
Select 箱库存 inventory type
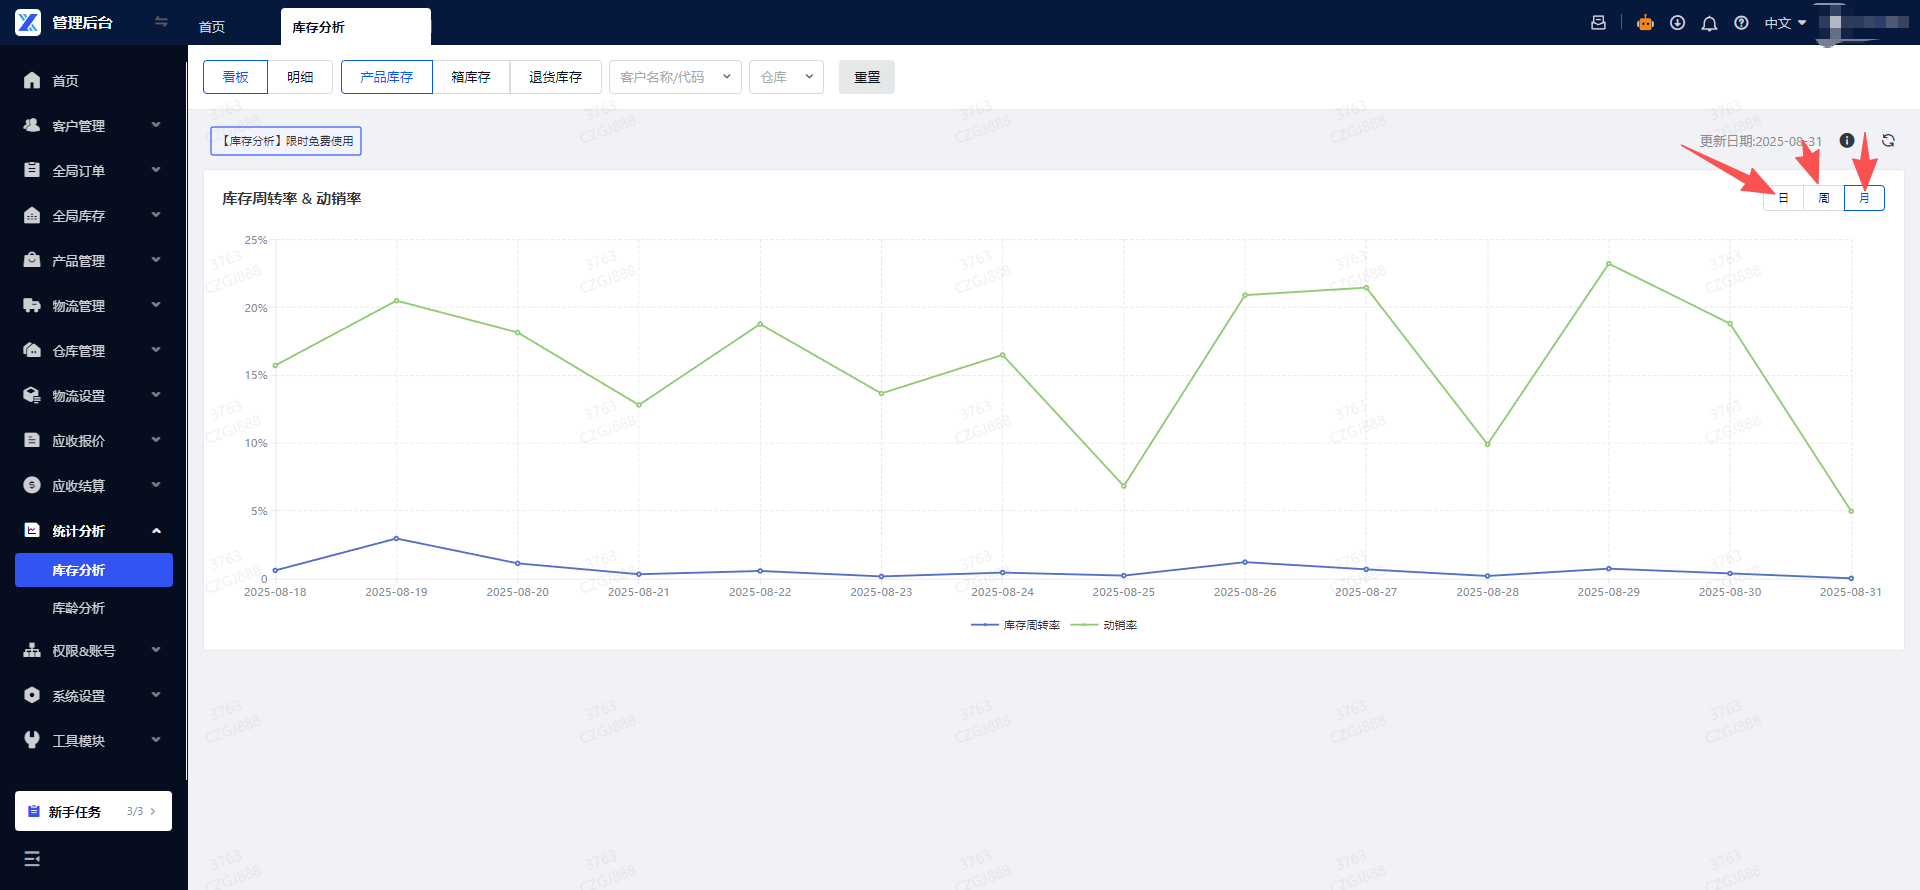[x=471, y=77]
